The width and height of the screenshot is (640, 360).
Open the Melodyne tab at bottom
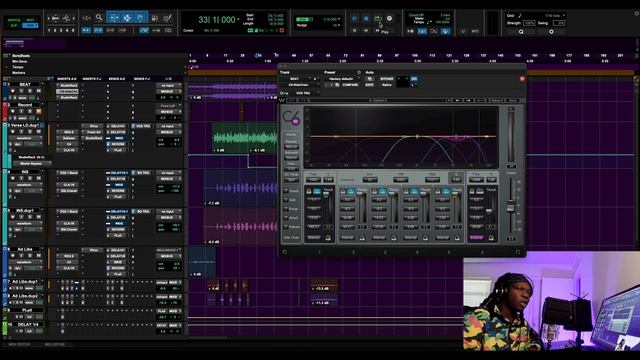click(x=55, y=344)
